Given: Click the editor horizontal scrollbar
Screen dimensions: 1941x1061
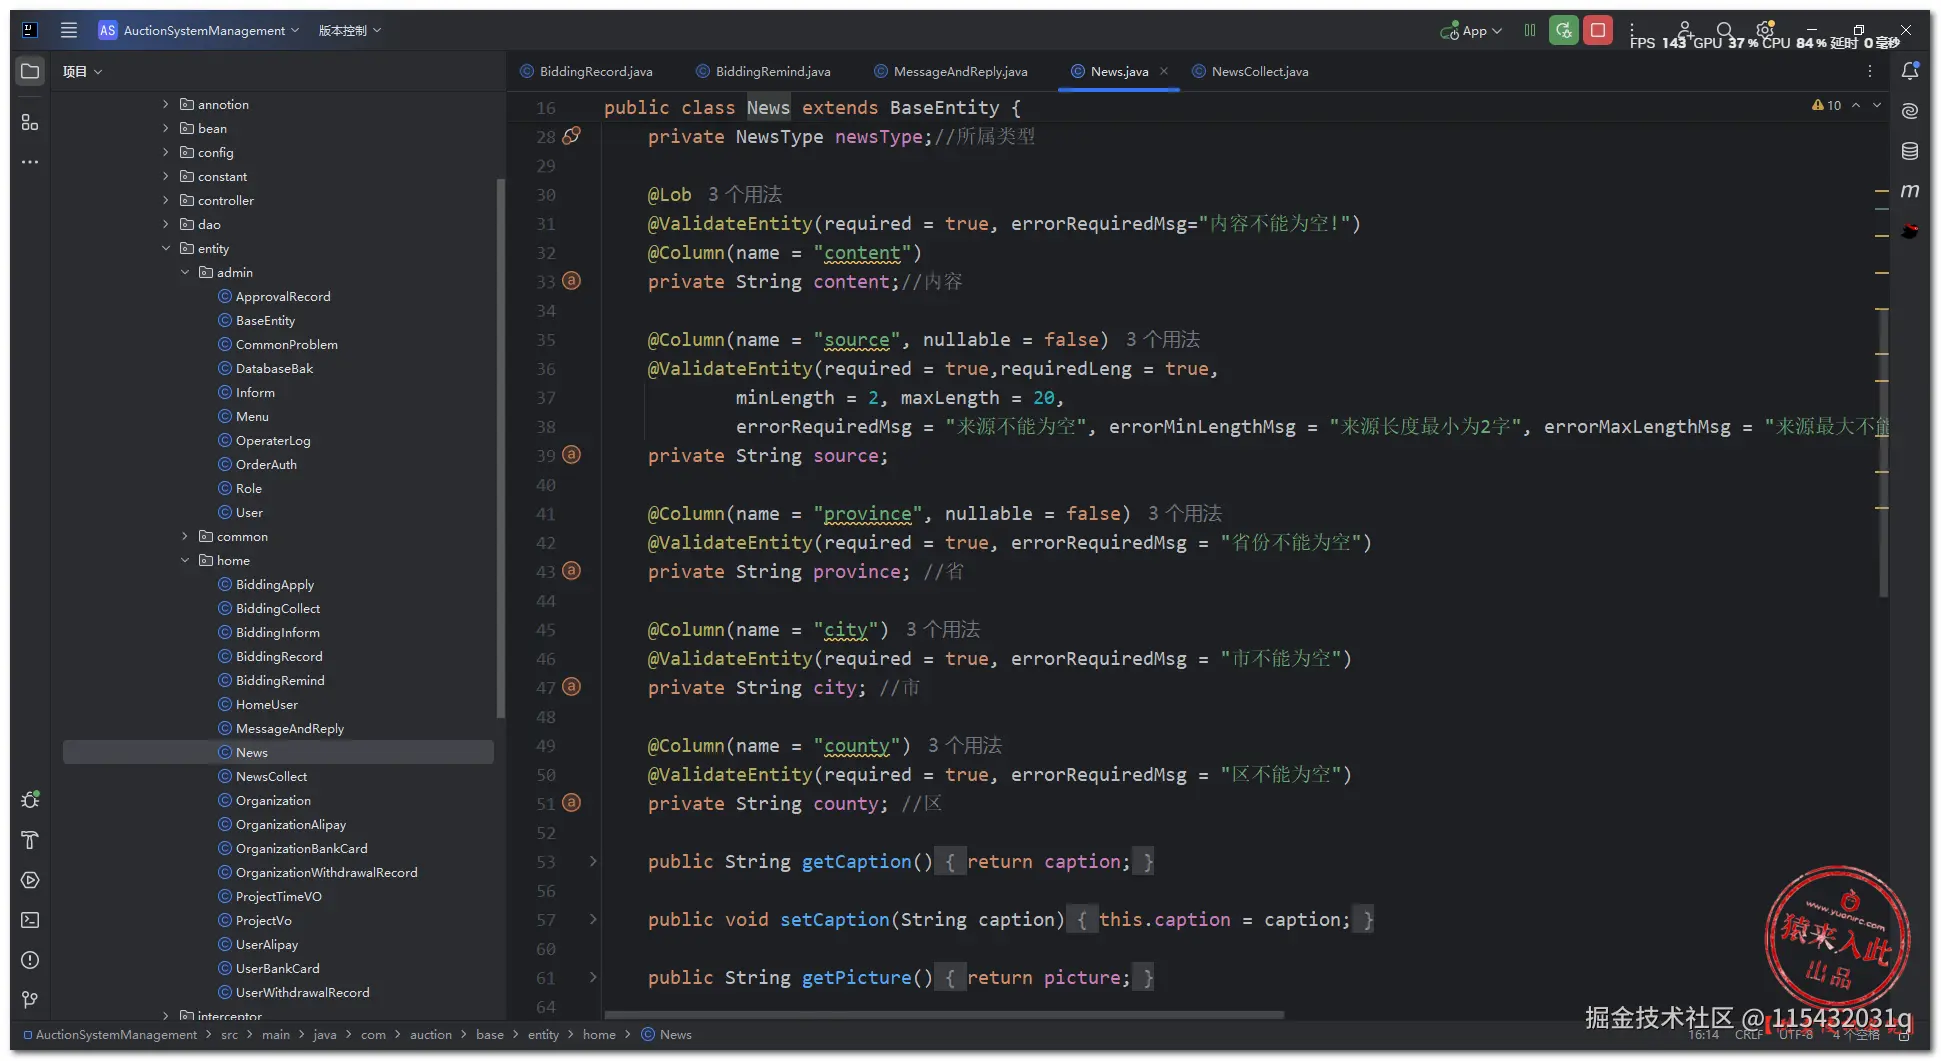Looking at the screenshot, I should point(944,1014).
